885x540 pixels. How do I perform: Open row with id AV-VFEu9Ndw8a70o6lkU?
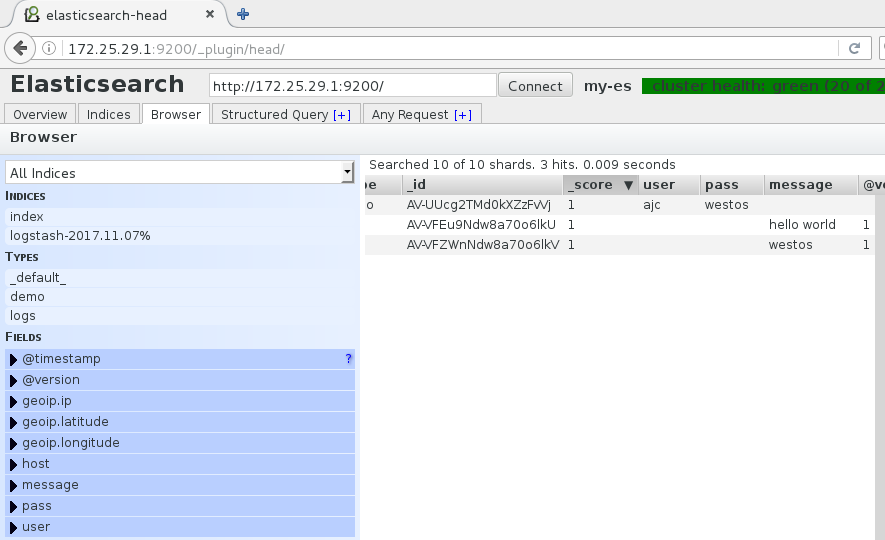(481, 225)
